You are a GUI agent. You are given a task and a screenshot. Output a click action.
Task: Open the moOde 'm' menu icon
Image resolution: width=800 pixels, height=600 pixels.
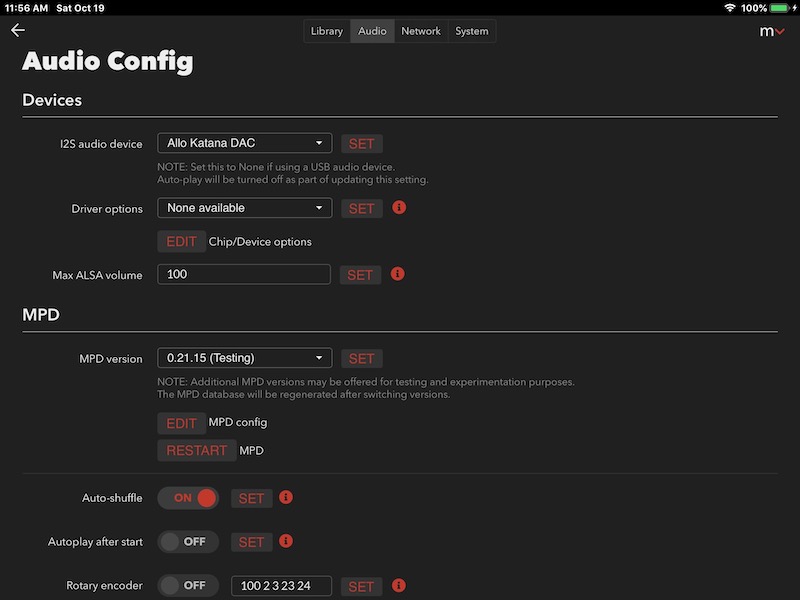click(x=771, y=32)
